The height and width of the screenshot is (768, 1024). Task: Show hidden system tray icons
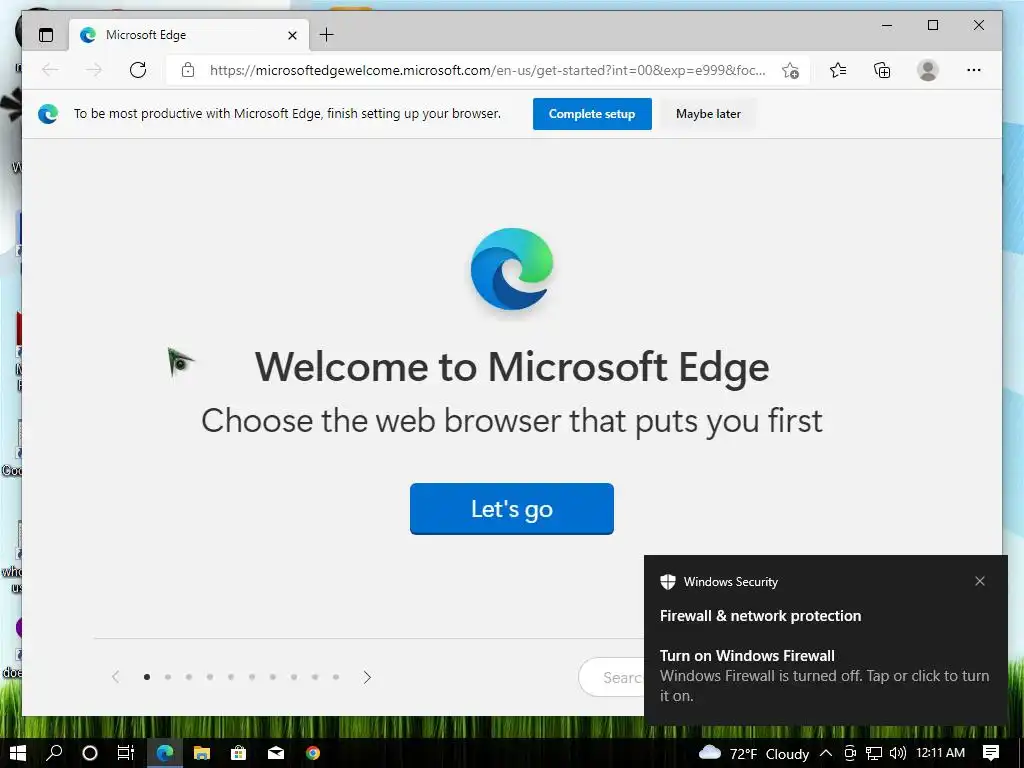click(825, 753)
